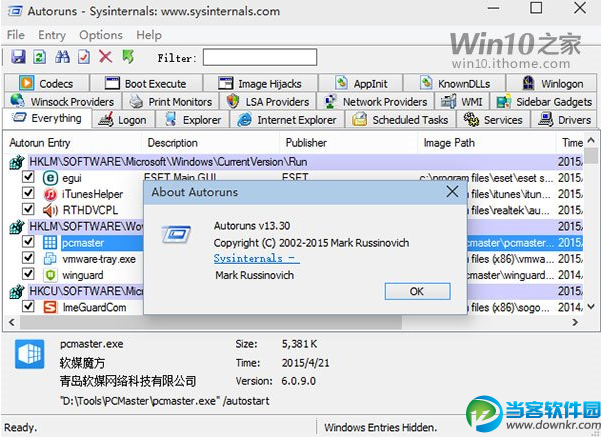Click OK in About Autoruns dialog
602x439 pixels.
417,292
